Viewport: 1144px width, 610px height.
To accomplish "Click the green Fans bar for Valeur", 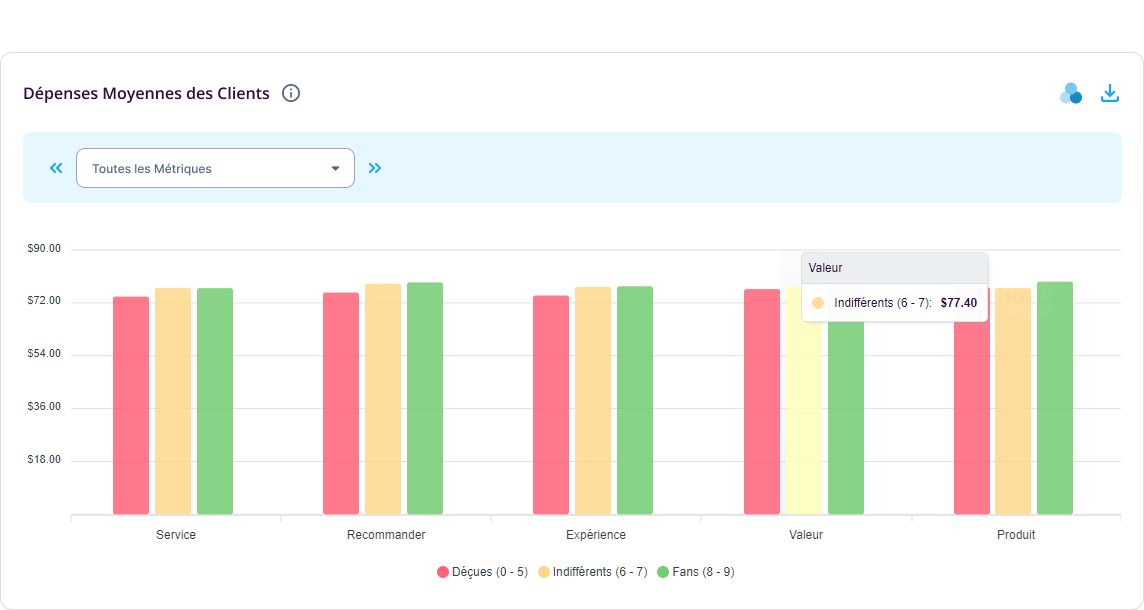I will 846,417.
